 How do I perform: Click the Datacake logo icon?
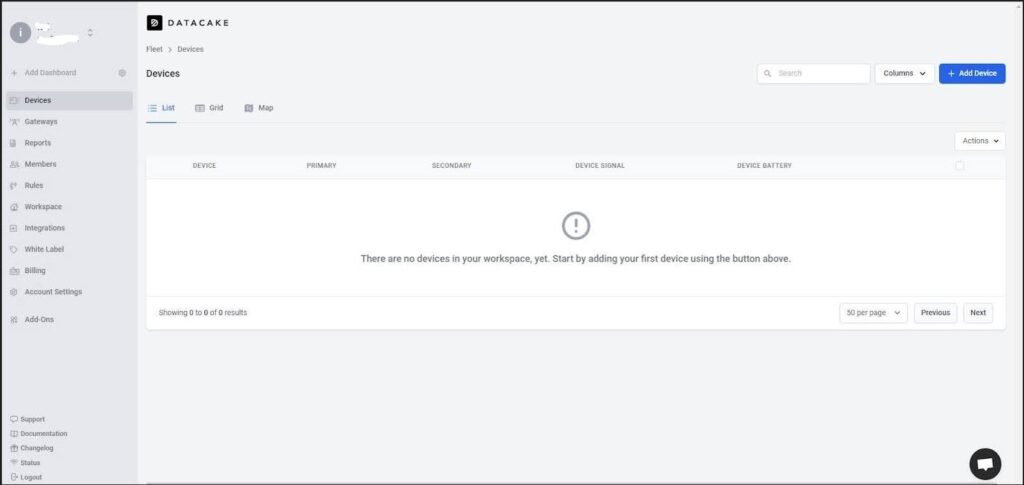click(154, 22)
